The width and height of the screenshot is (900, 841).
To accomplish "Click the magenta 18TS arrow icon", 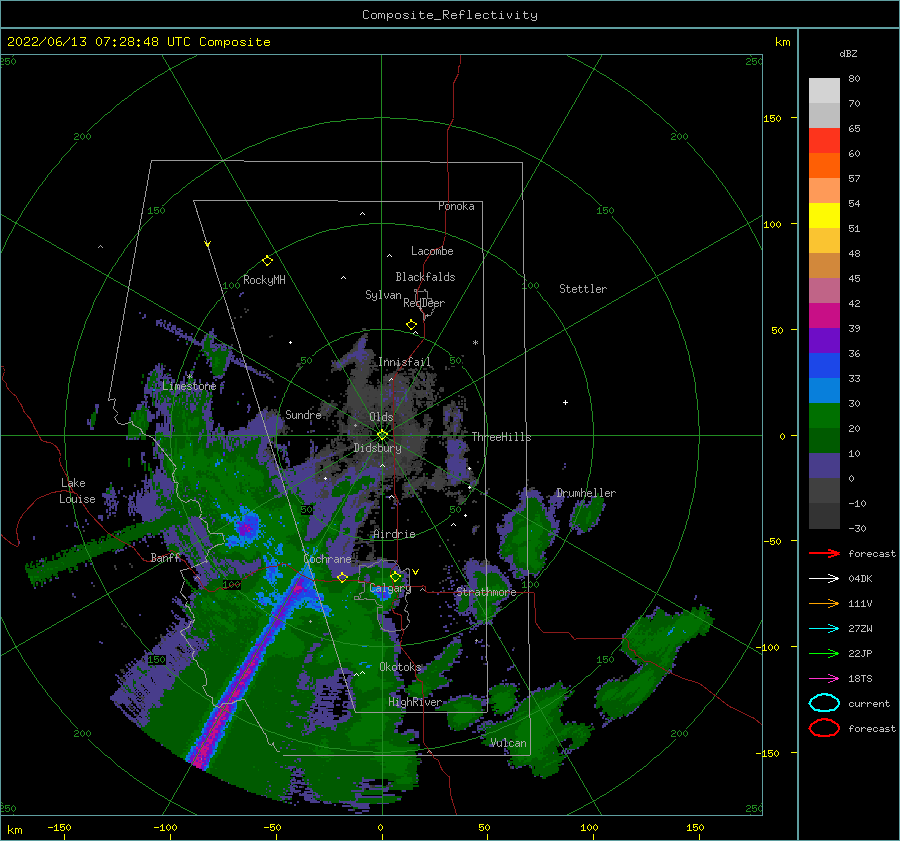I will click(824, 679).
